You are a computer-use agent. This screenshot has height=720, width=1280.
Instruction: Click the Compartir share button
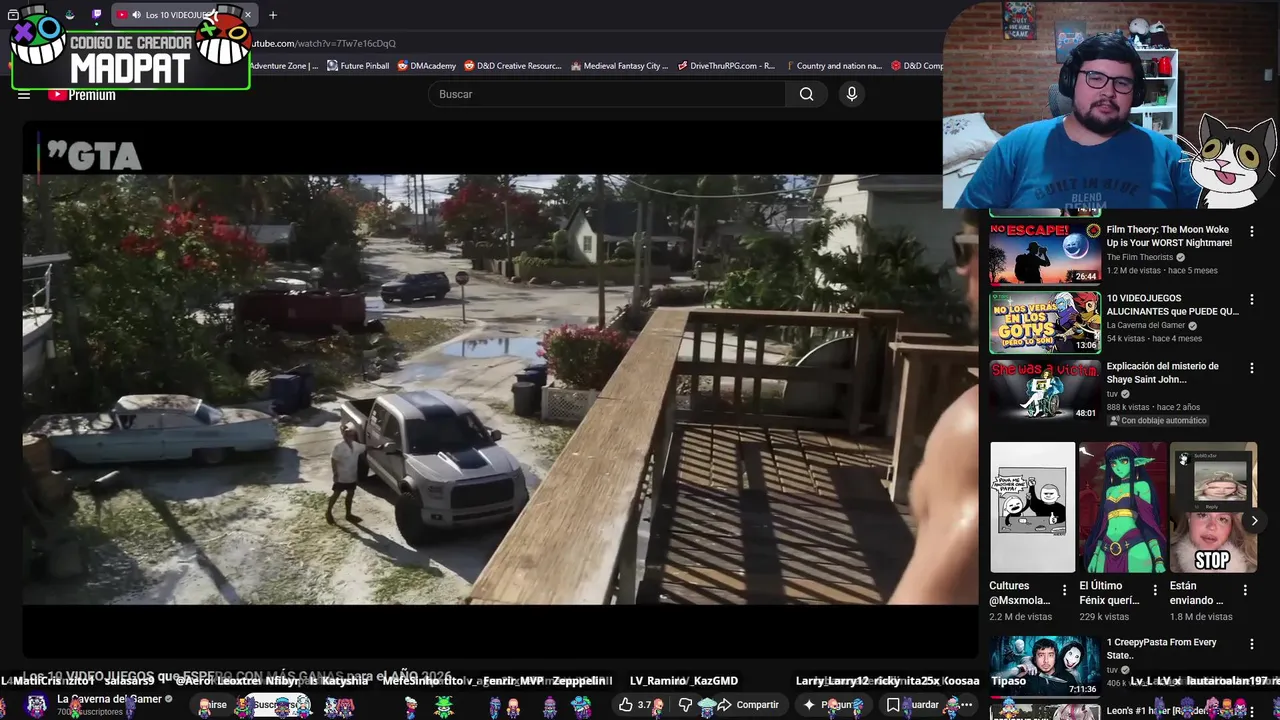(x=747, y=705)
